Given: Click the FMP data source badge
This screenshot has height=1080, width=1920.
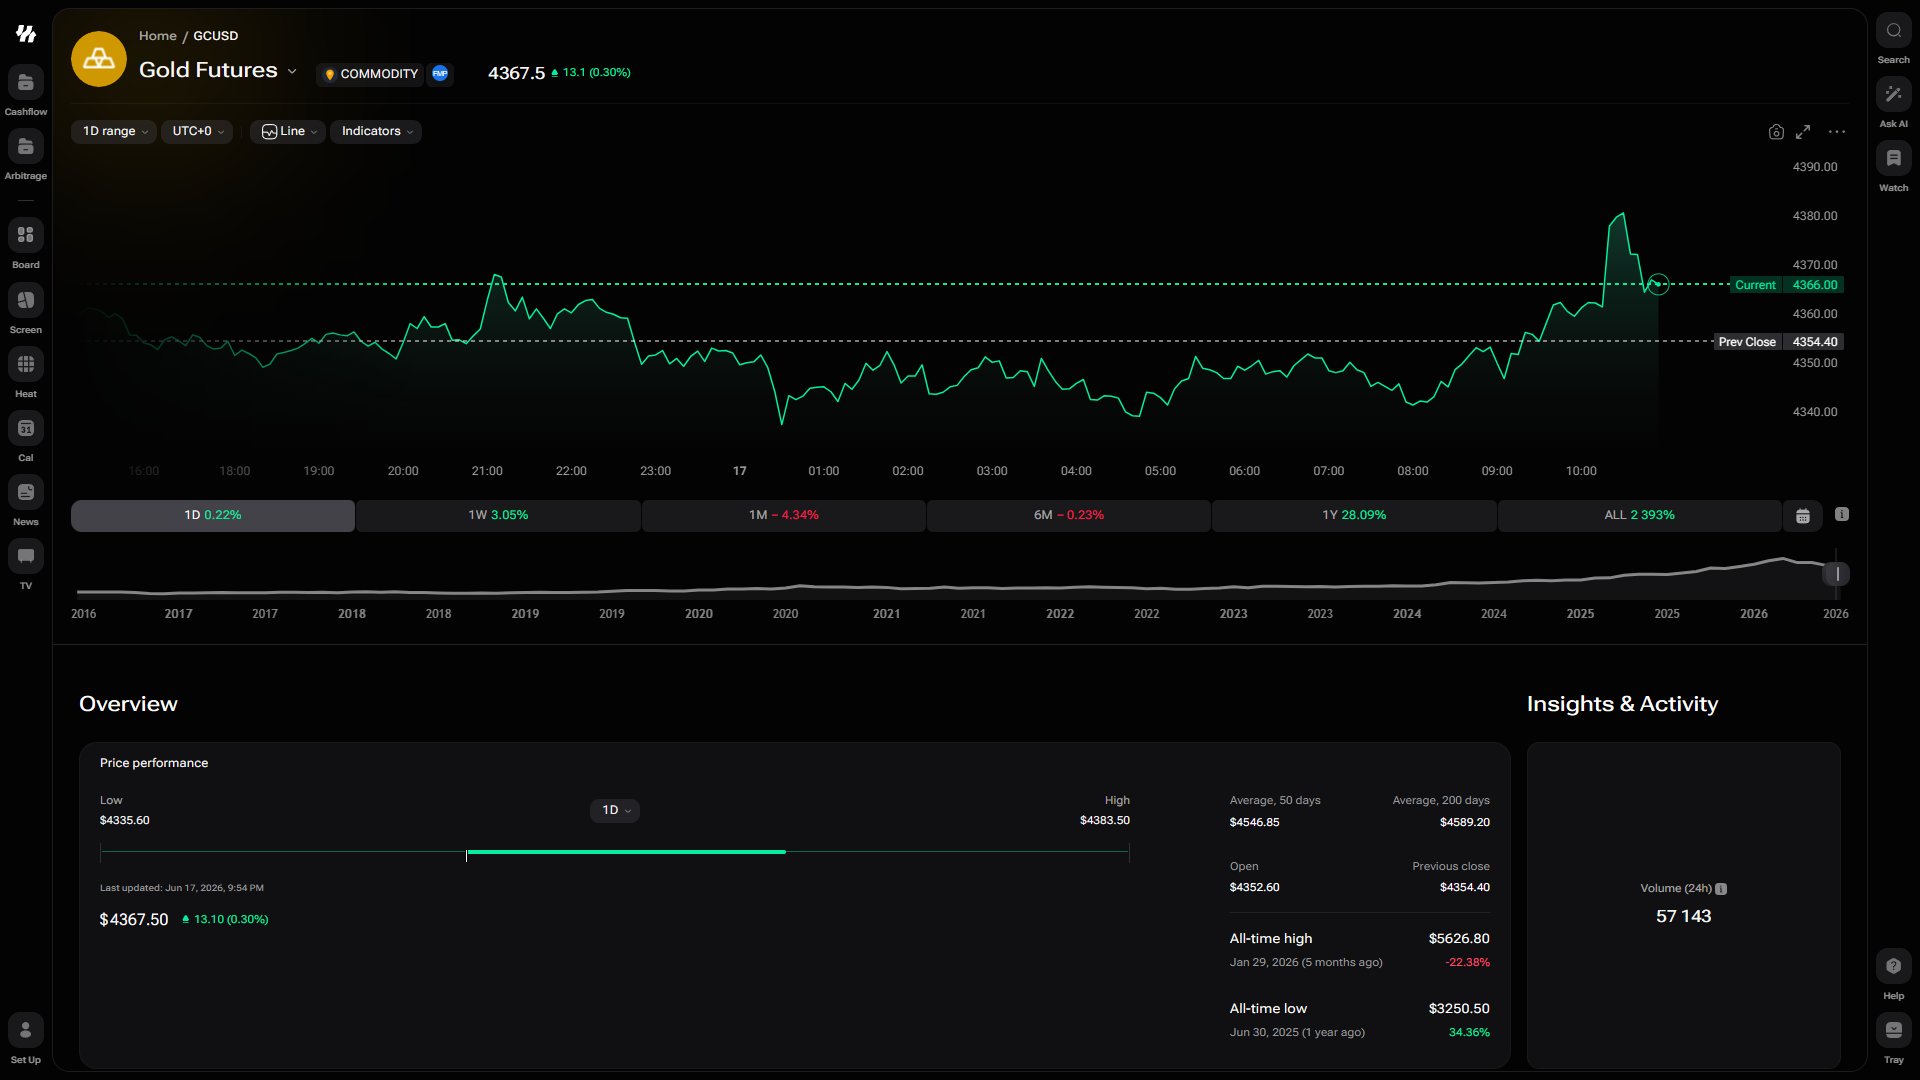Looking at the screenshot, I should [x=440, y=73].
